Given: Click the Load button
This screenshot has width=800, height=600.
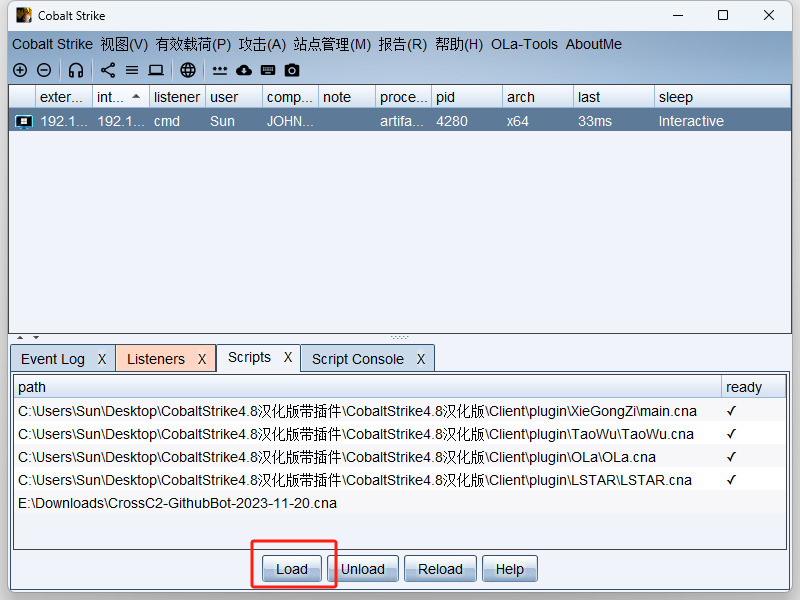Looking at the screenshot, I should click(292, 569).
